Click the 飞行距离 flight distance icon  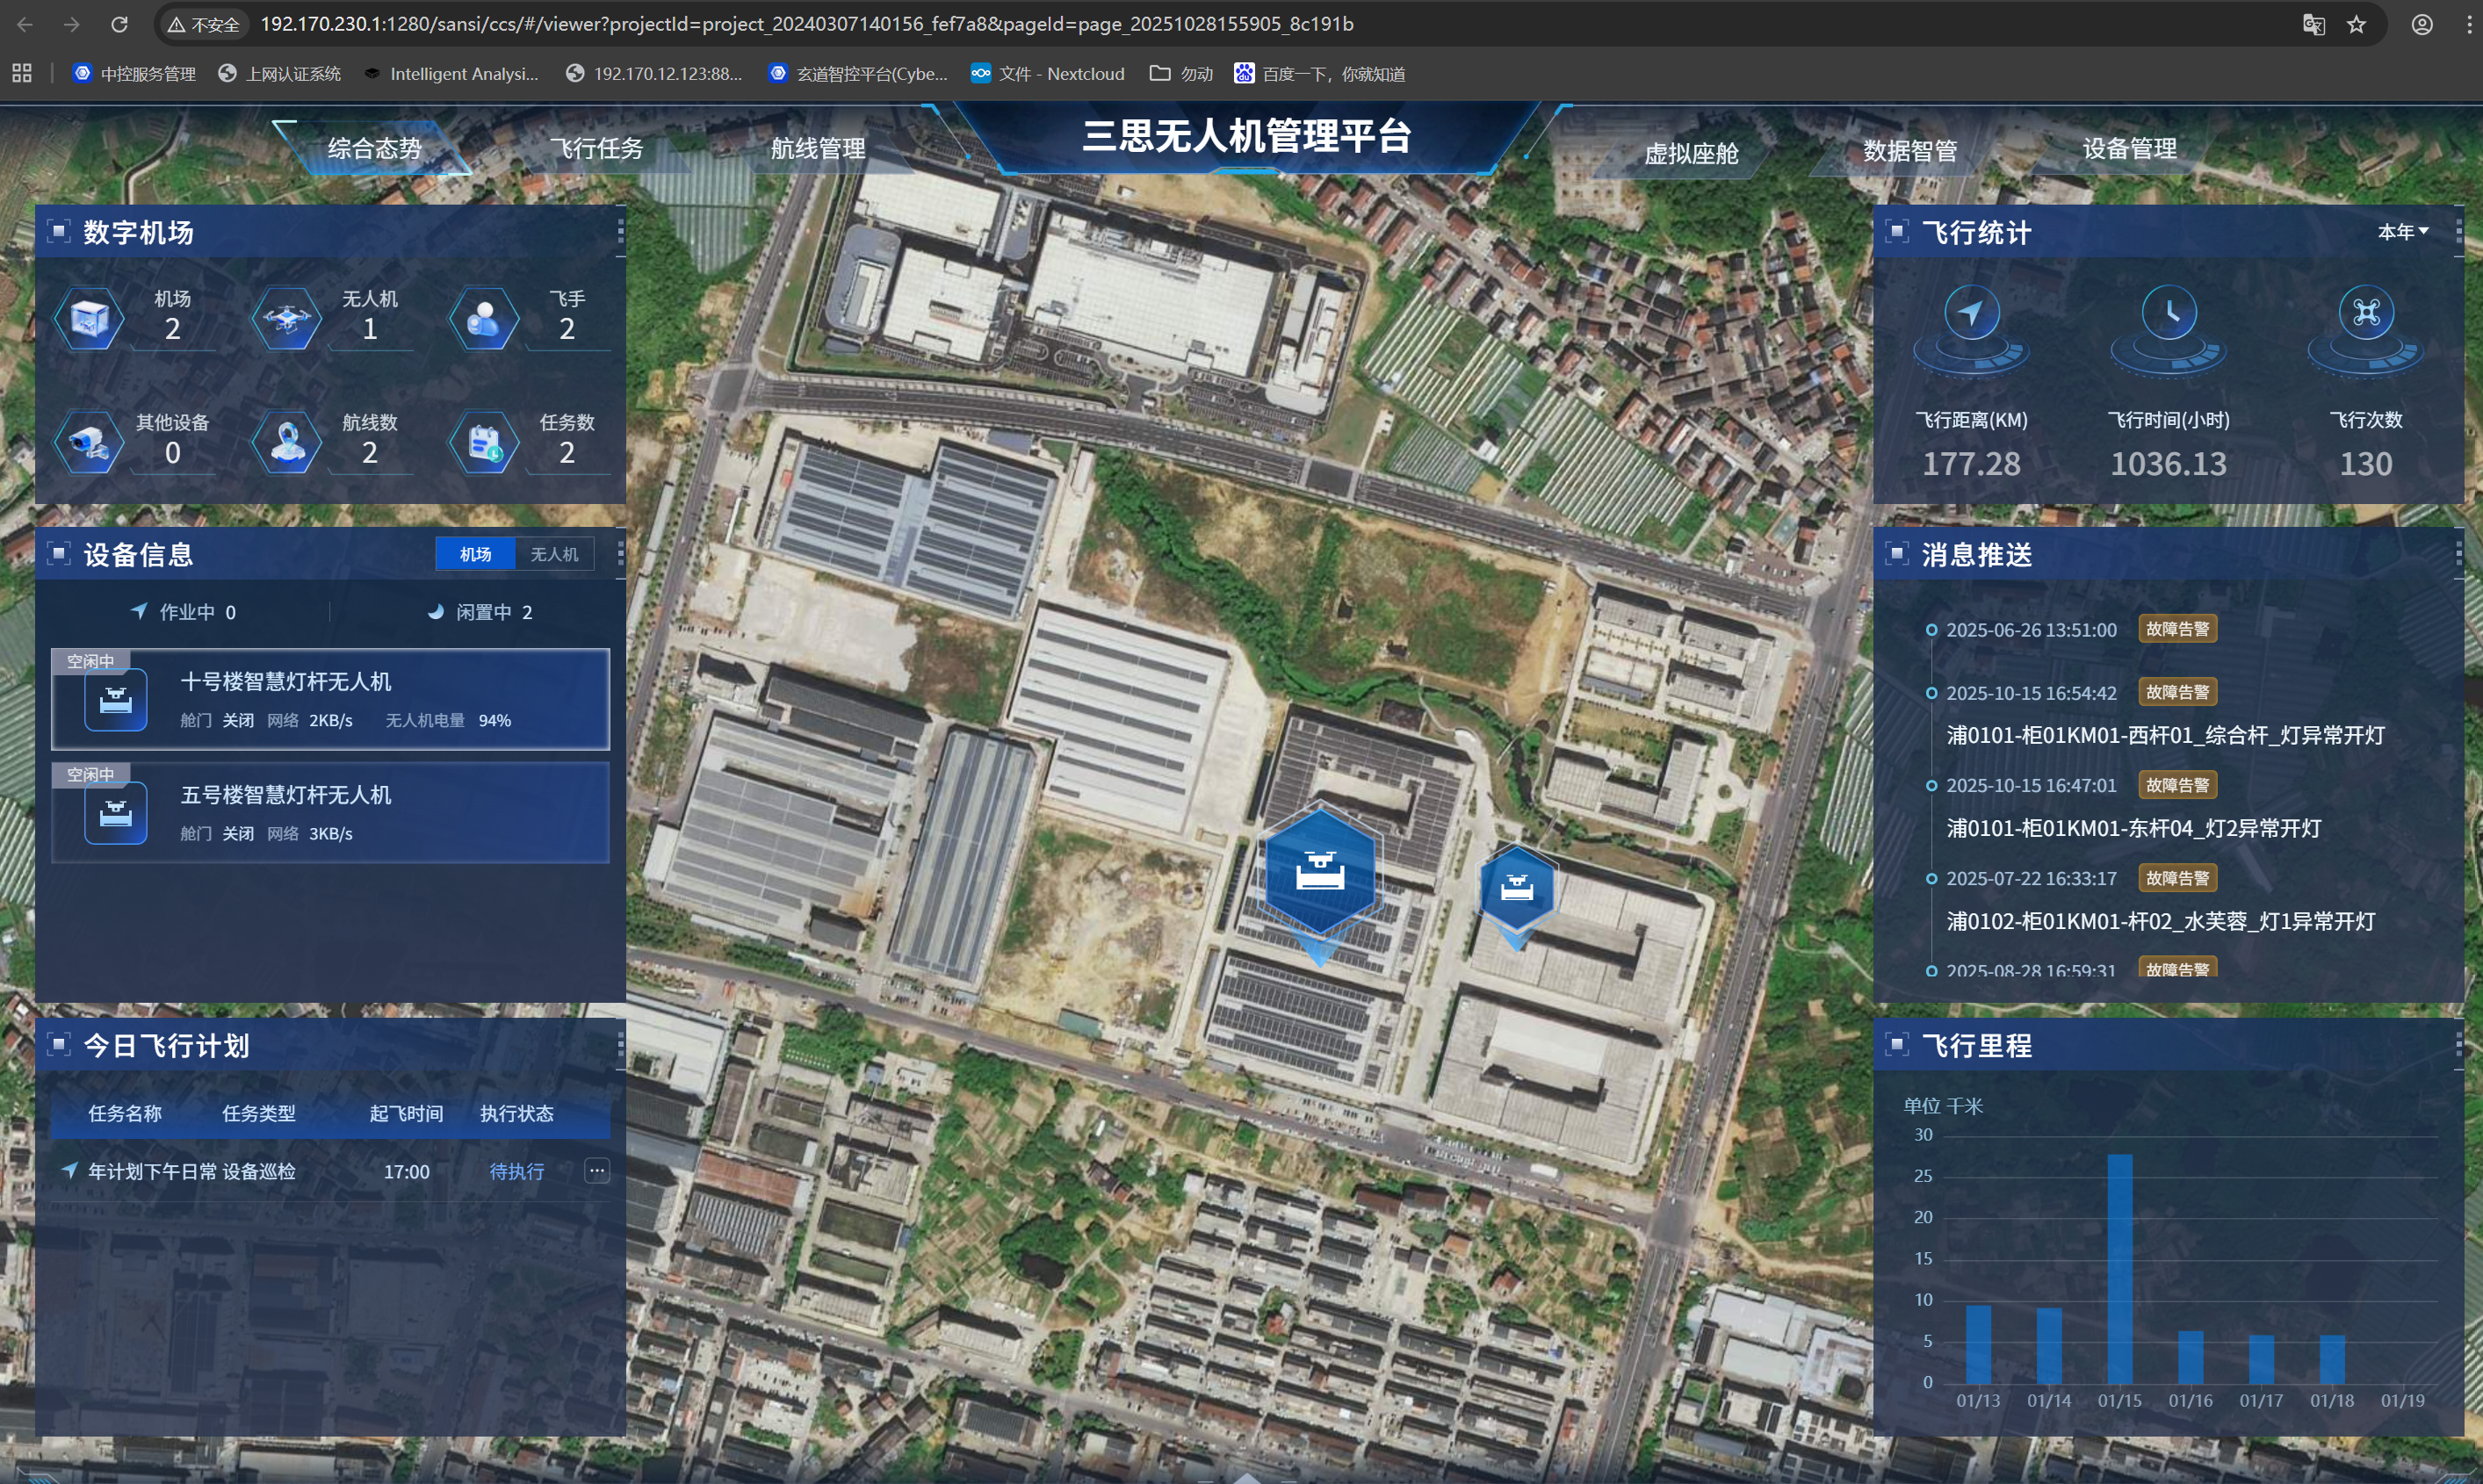pos(1971,314)
